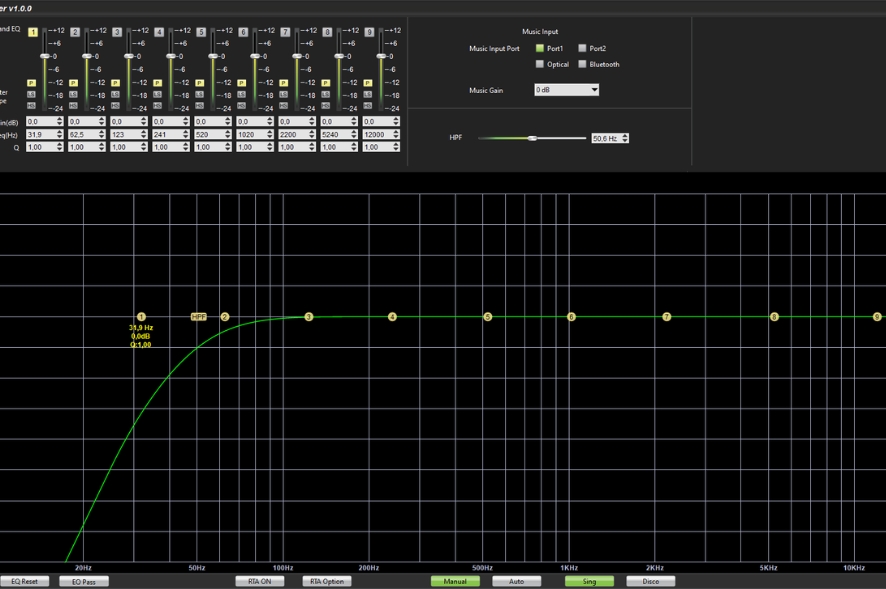The height and width of the screenshot is (589, 886).
Task: Check the Optical input option
Action: (540, 64)
